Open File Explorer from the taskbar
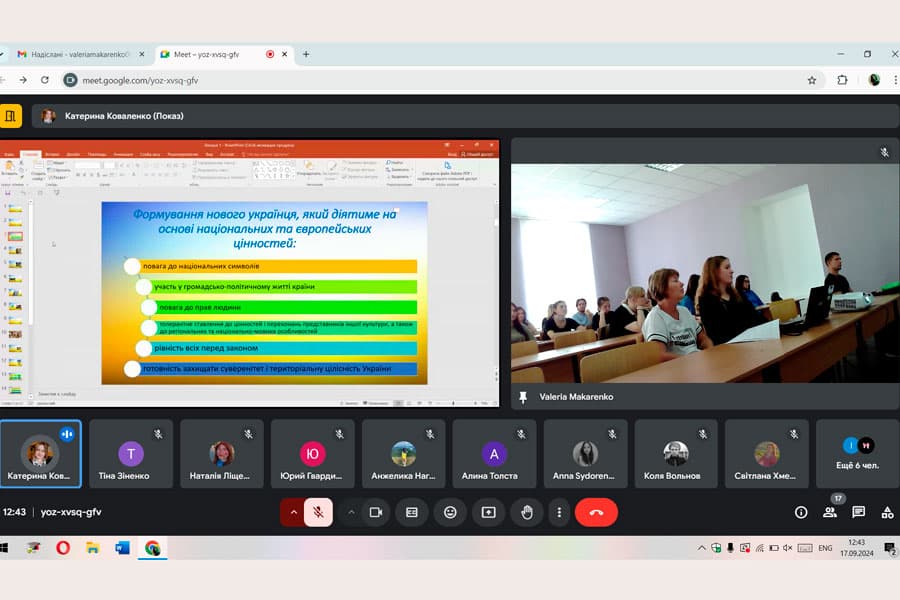The height and width of the screenshot is (600, 900). (92, 548)
